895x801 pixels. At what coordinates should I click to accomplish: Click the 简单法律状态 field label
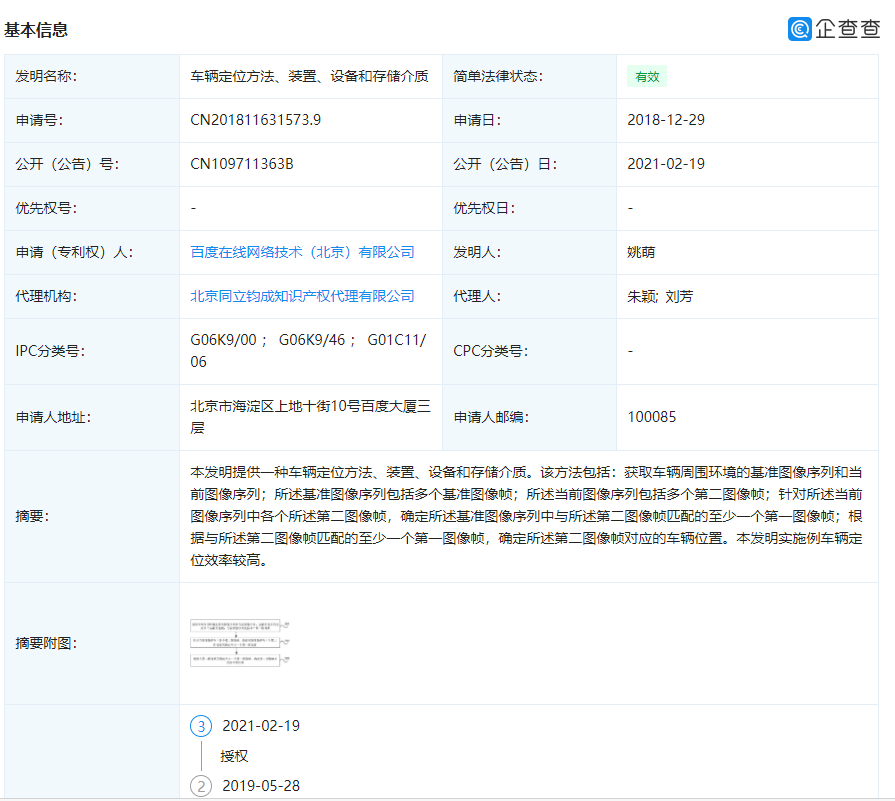[x=498, y=77]
